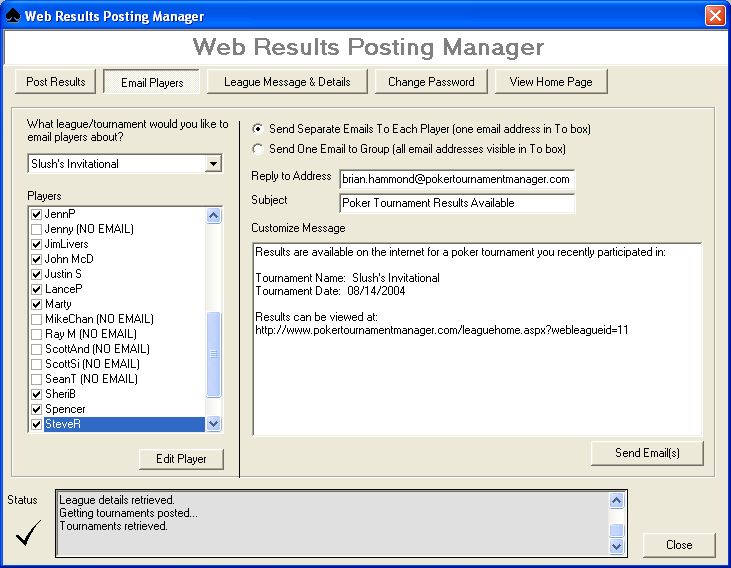Check the SeanT (NO EMAIL) checkbox

coord(36,379)
